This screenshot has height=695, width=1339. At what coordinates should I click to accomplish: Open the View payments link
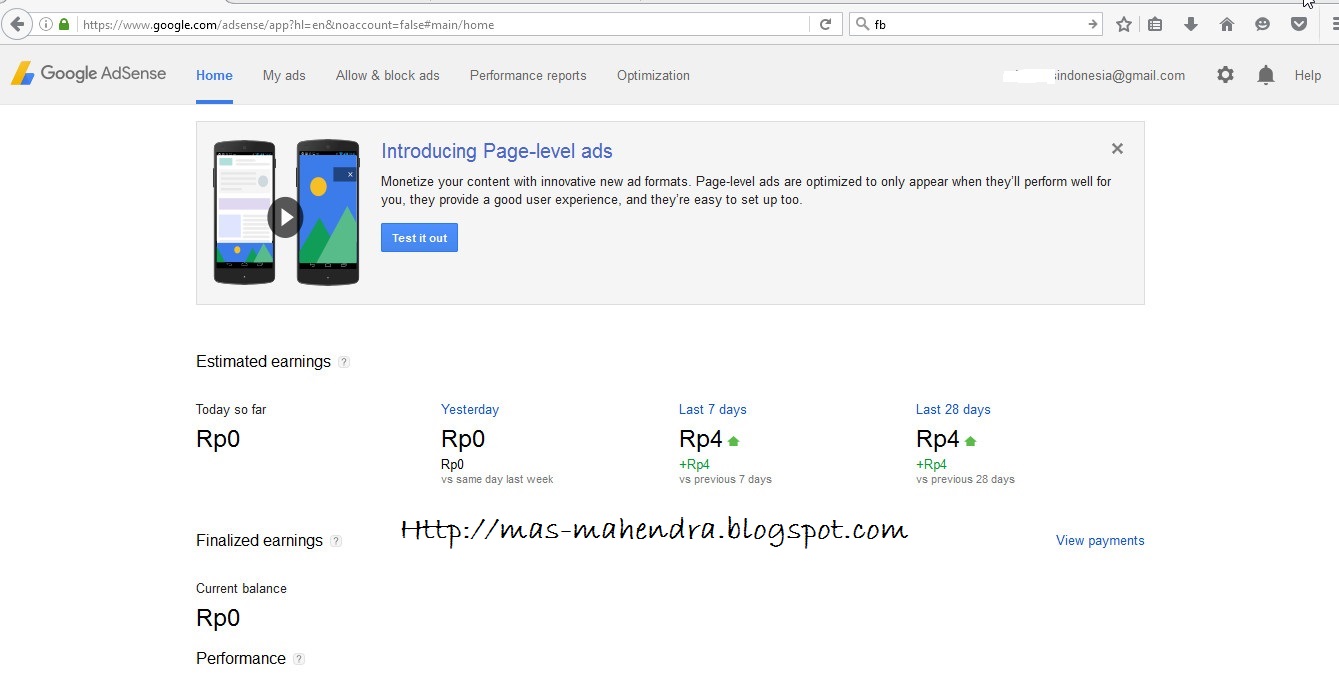[1099, 540]
